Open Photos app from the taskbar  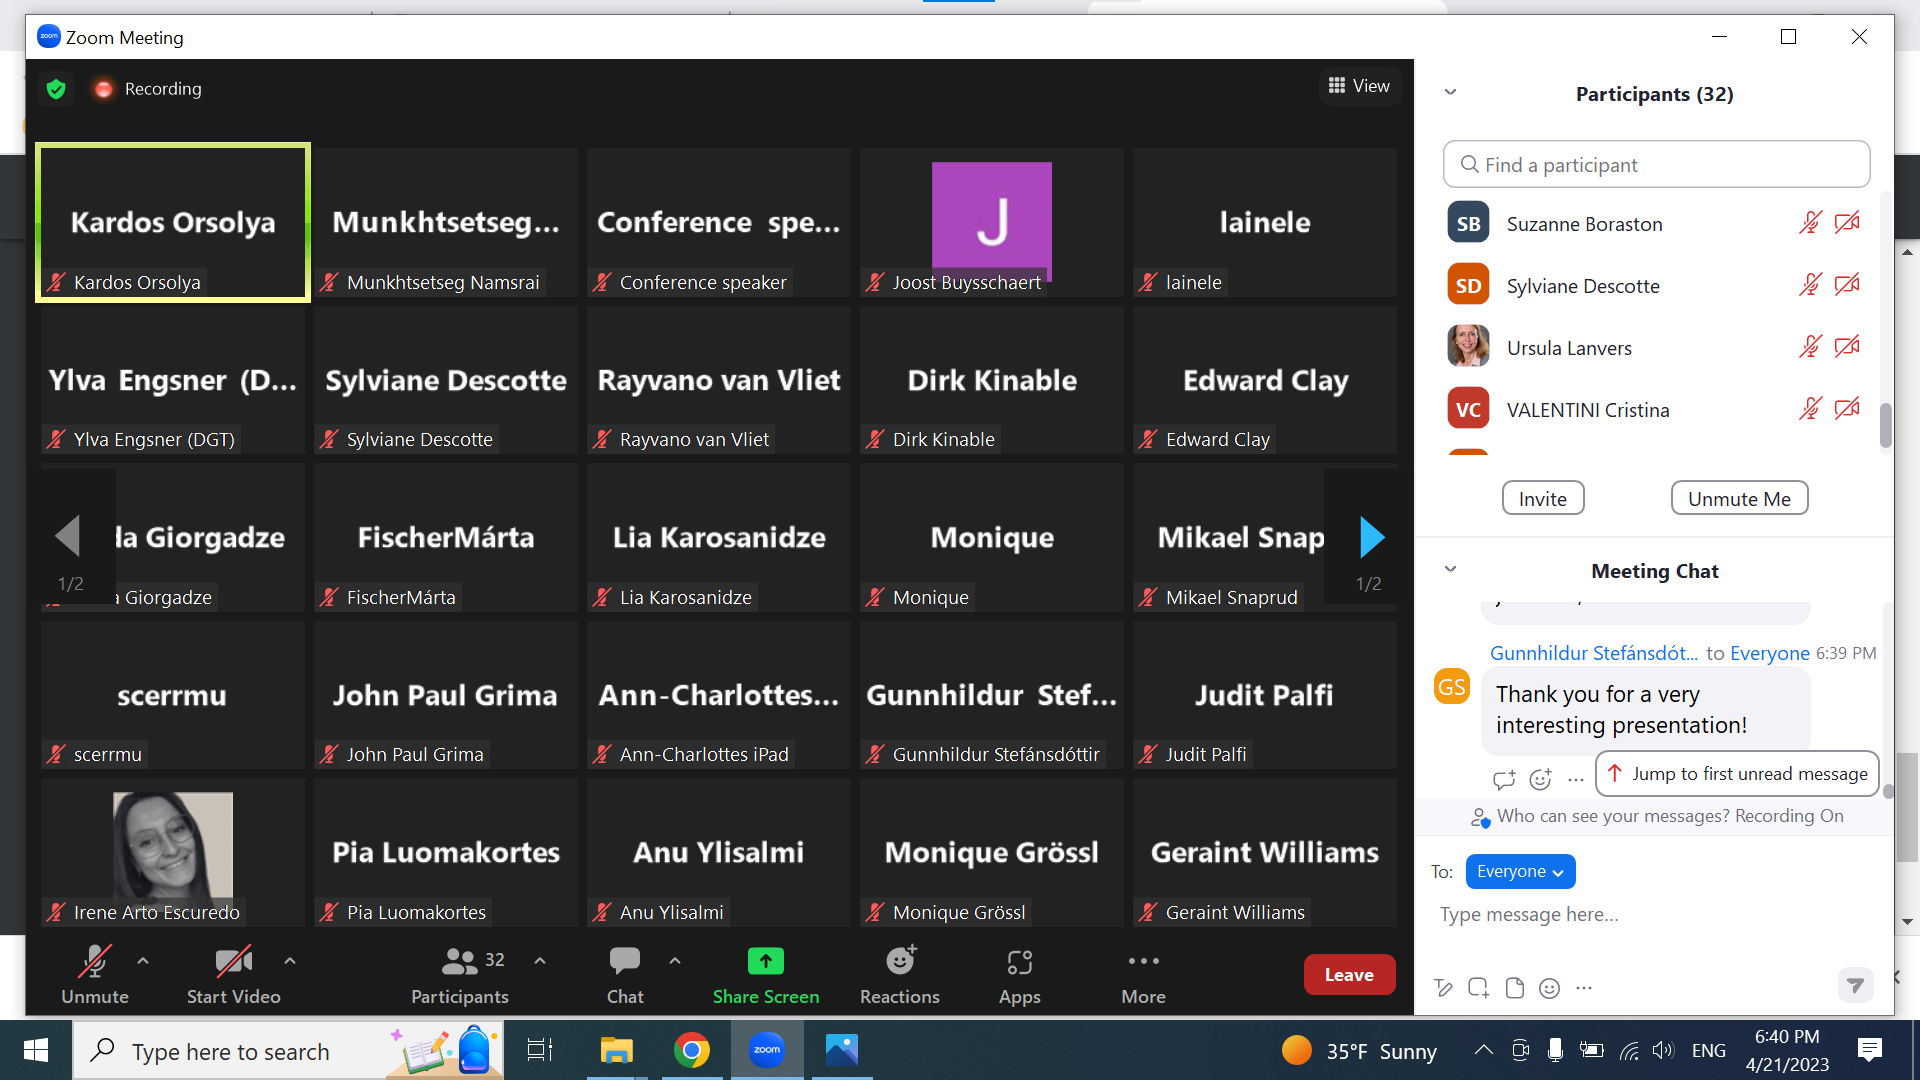[842, 1050]
